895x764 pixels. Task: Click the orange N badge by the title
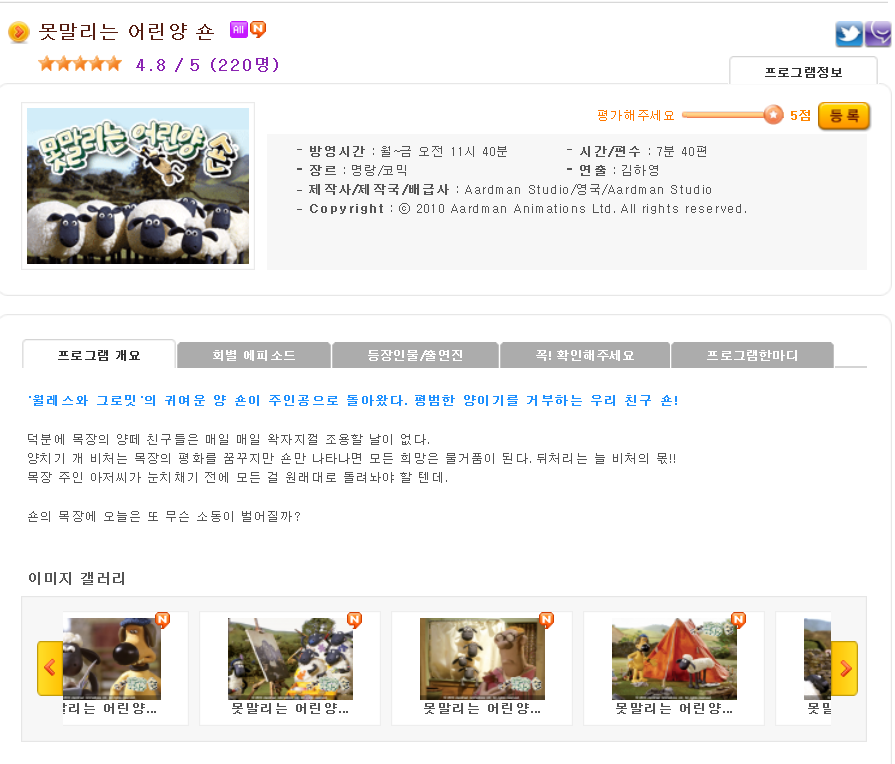[259, 29]
